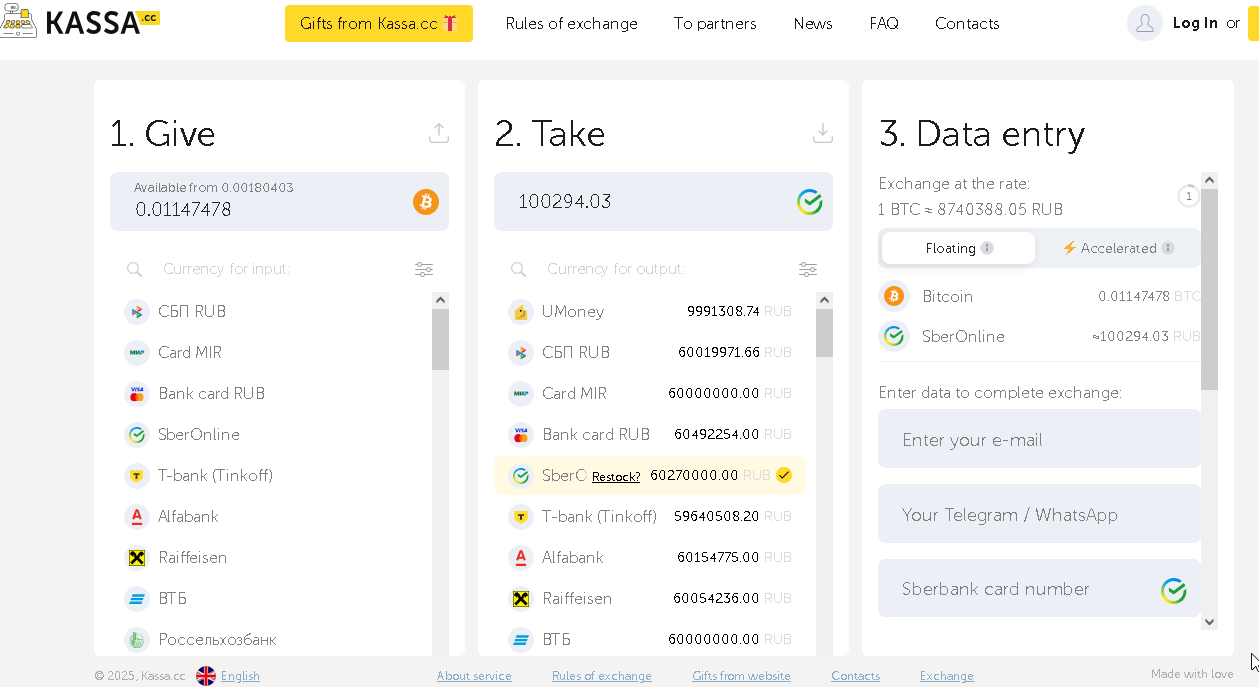Screen dimensions: 1259x687
Task: Select Alfabank in Take list
Action: tap(650, 557)
